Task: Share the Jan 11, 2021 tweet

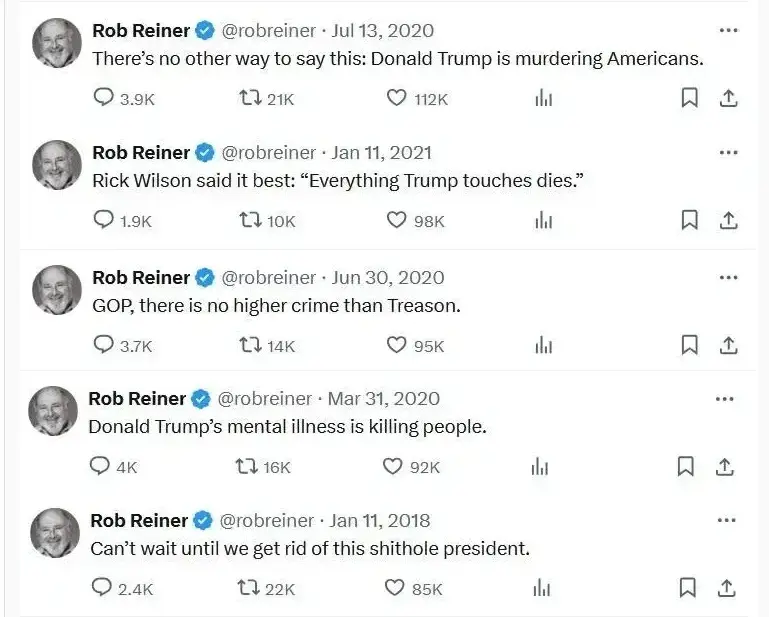Action: coord(729,220)
